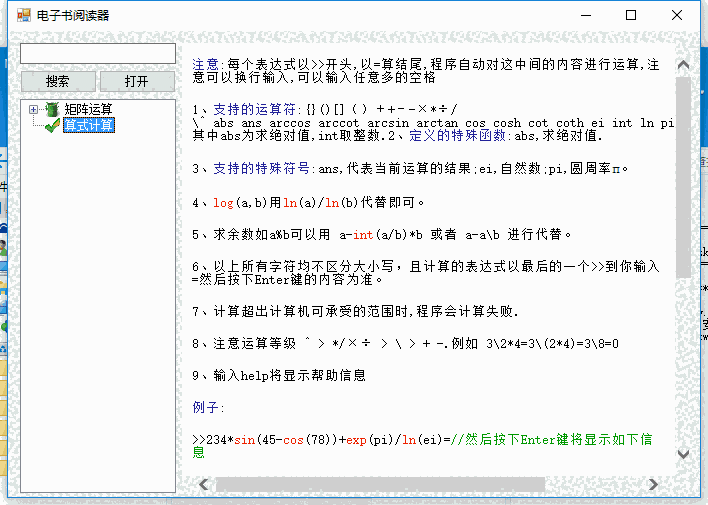Click the vertical scrollbar up arrow
Viewport: 708px width, 505px height.
pos(683,65)
